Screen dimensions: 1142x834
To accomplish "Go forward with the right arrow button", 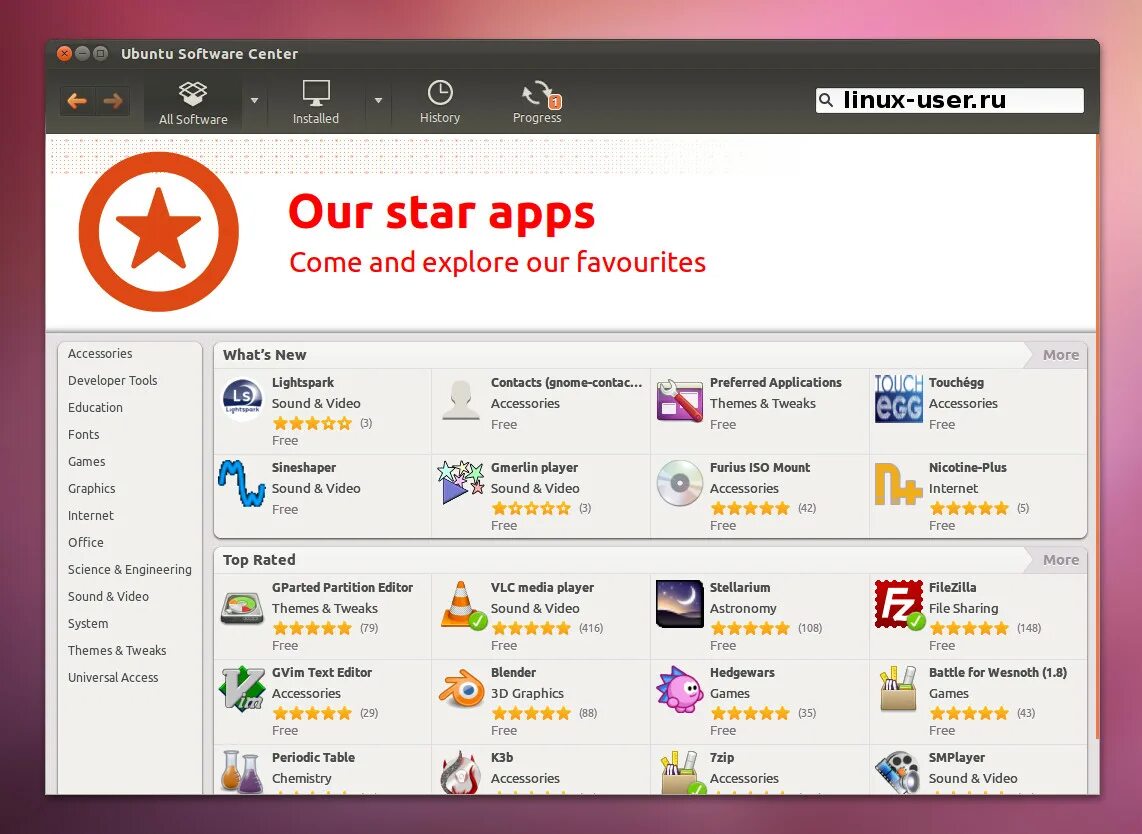I will point(113,101).
